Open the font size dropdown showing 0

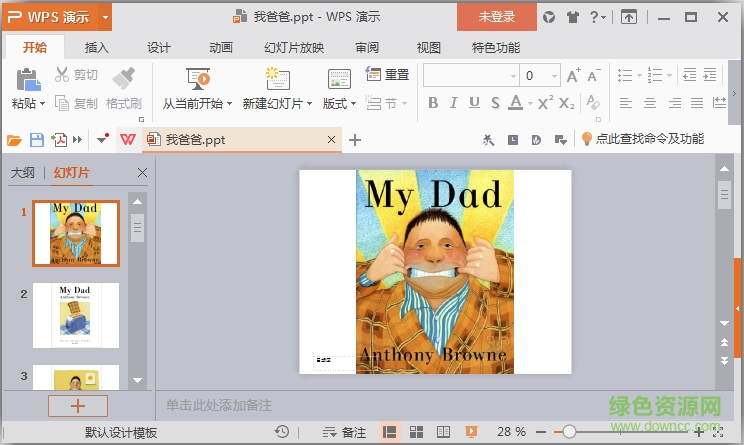pos(554,75)
